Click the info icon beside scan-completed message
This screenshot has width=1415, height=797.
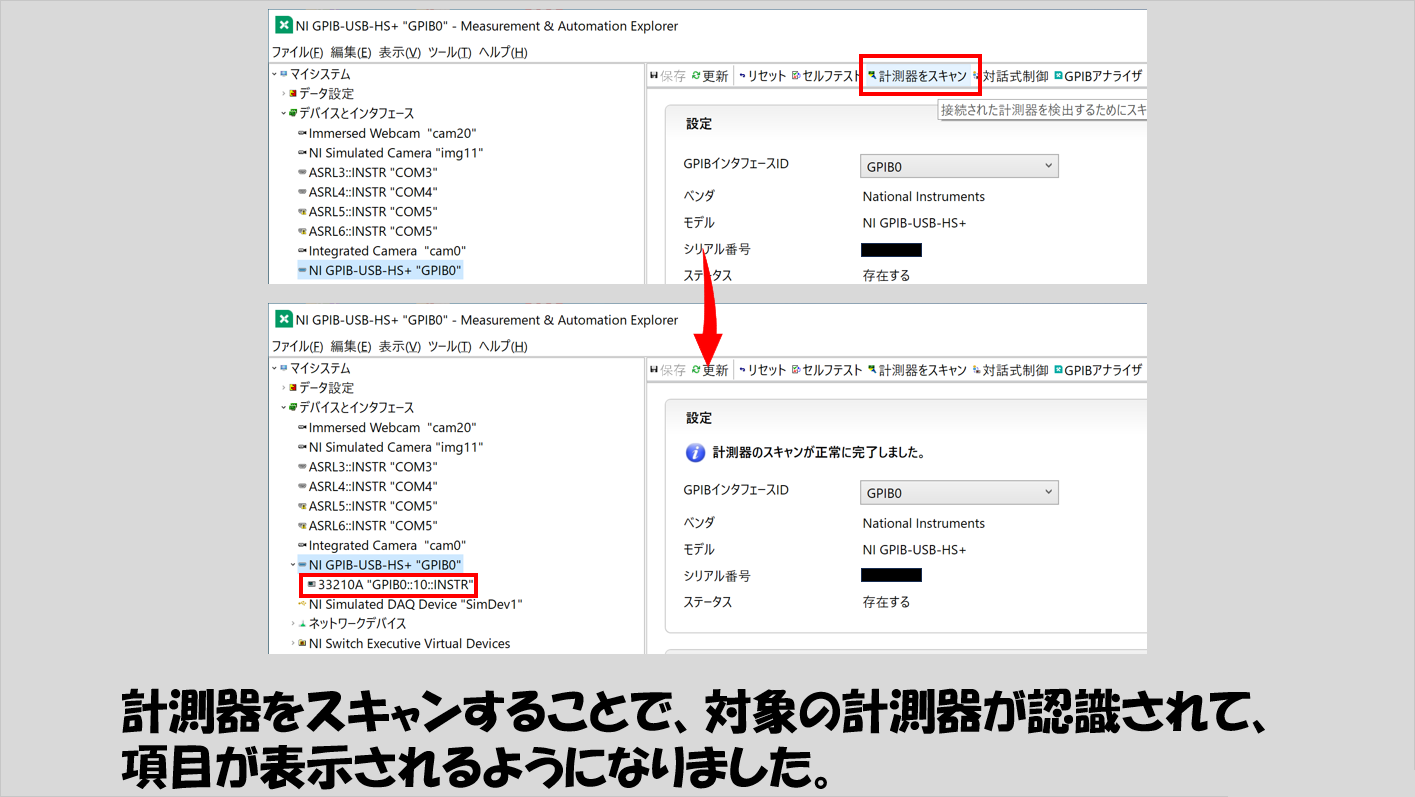[695, 453]
